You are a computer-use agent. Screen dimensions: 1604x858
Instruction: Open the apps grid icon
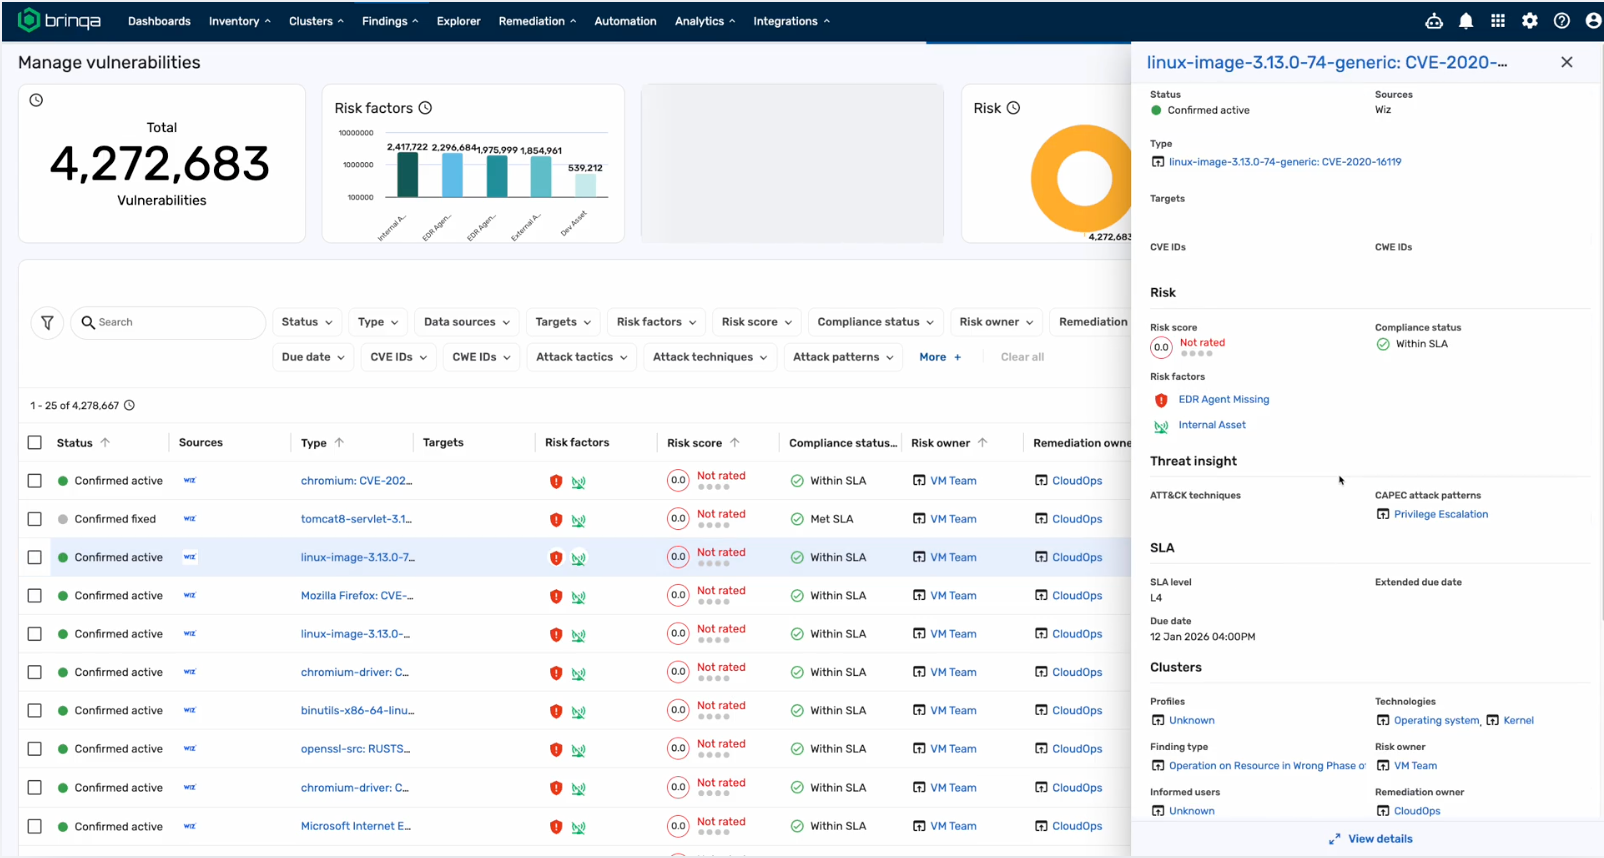tap(1497, 21)
